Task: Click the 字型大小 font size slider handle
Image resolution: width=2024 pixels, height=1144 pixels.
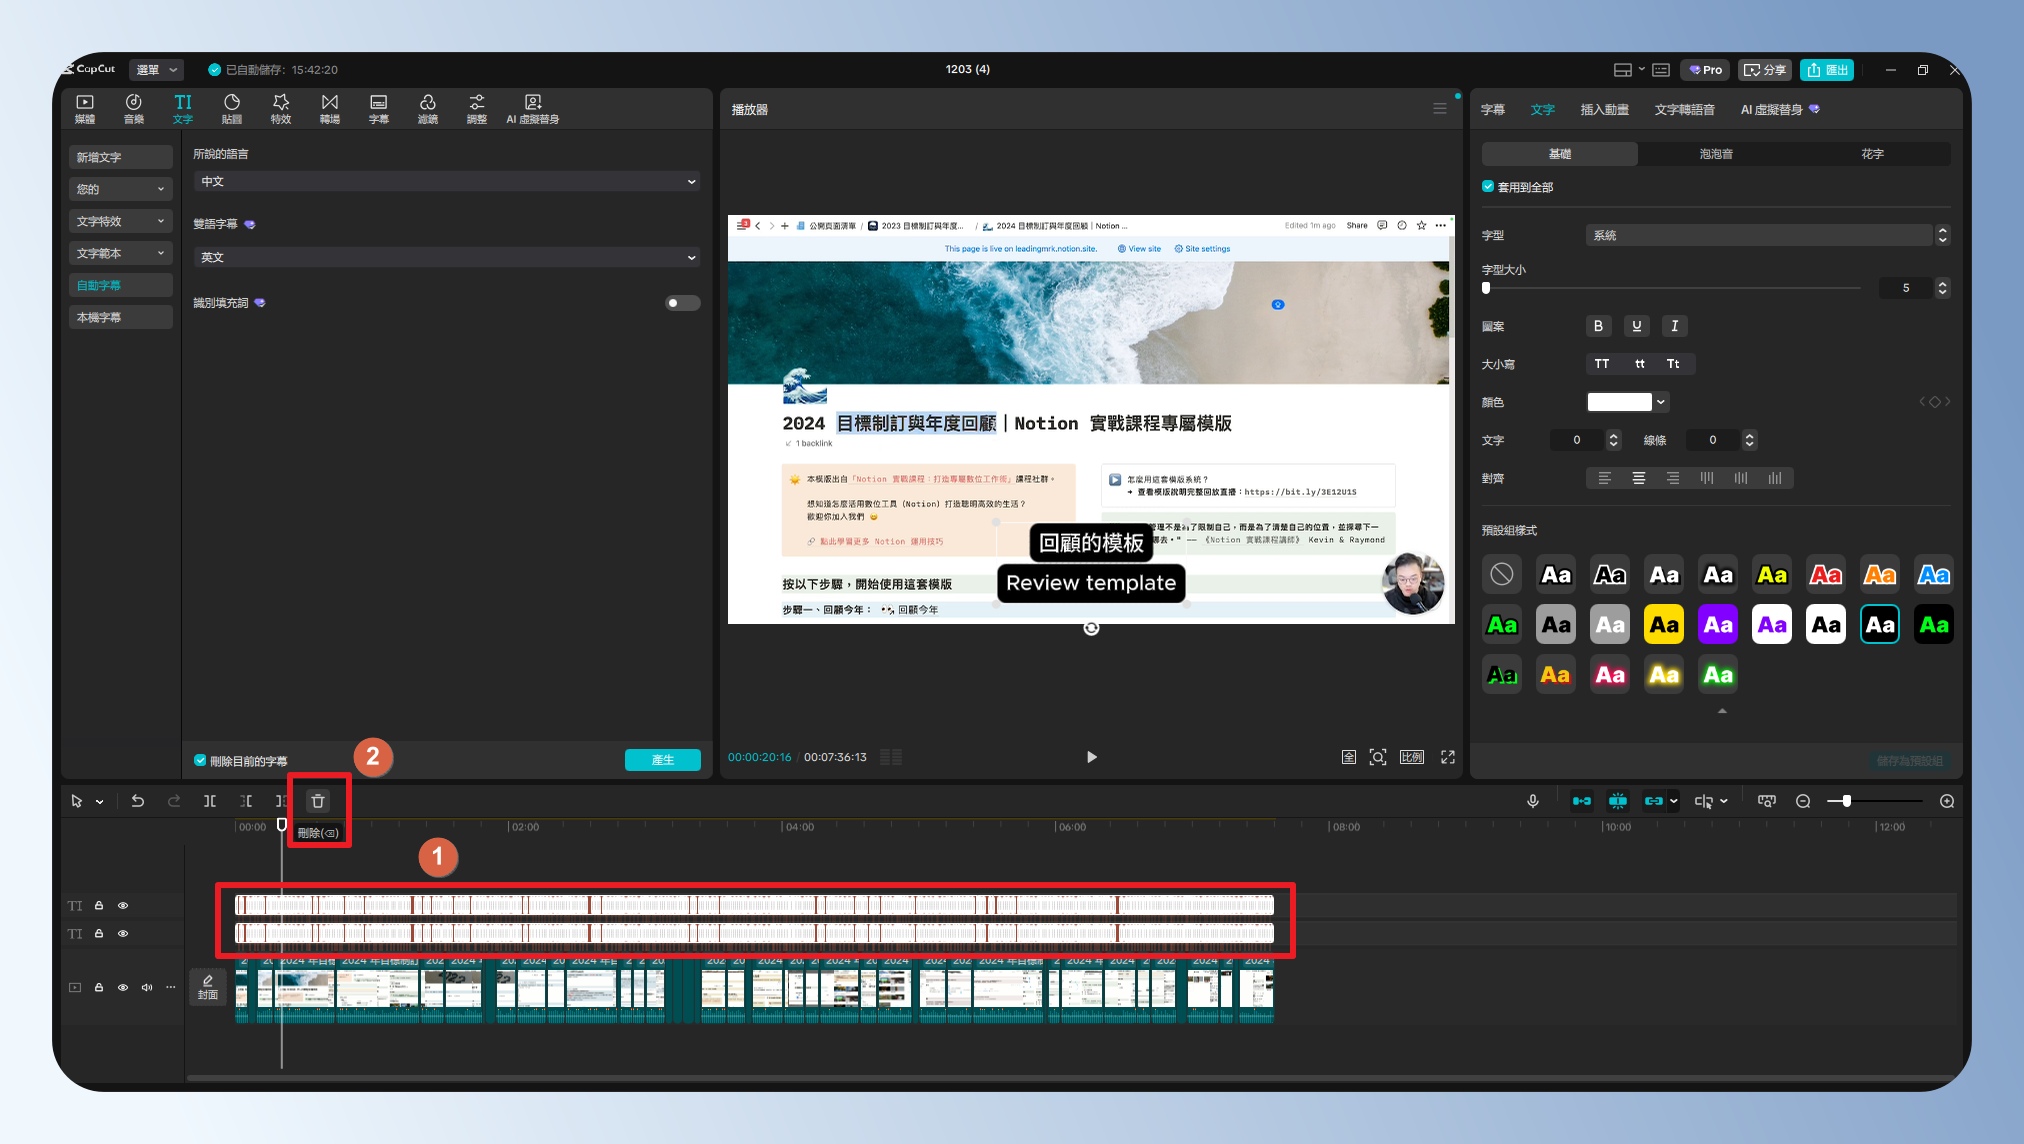Action: click(1486, 288)
